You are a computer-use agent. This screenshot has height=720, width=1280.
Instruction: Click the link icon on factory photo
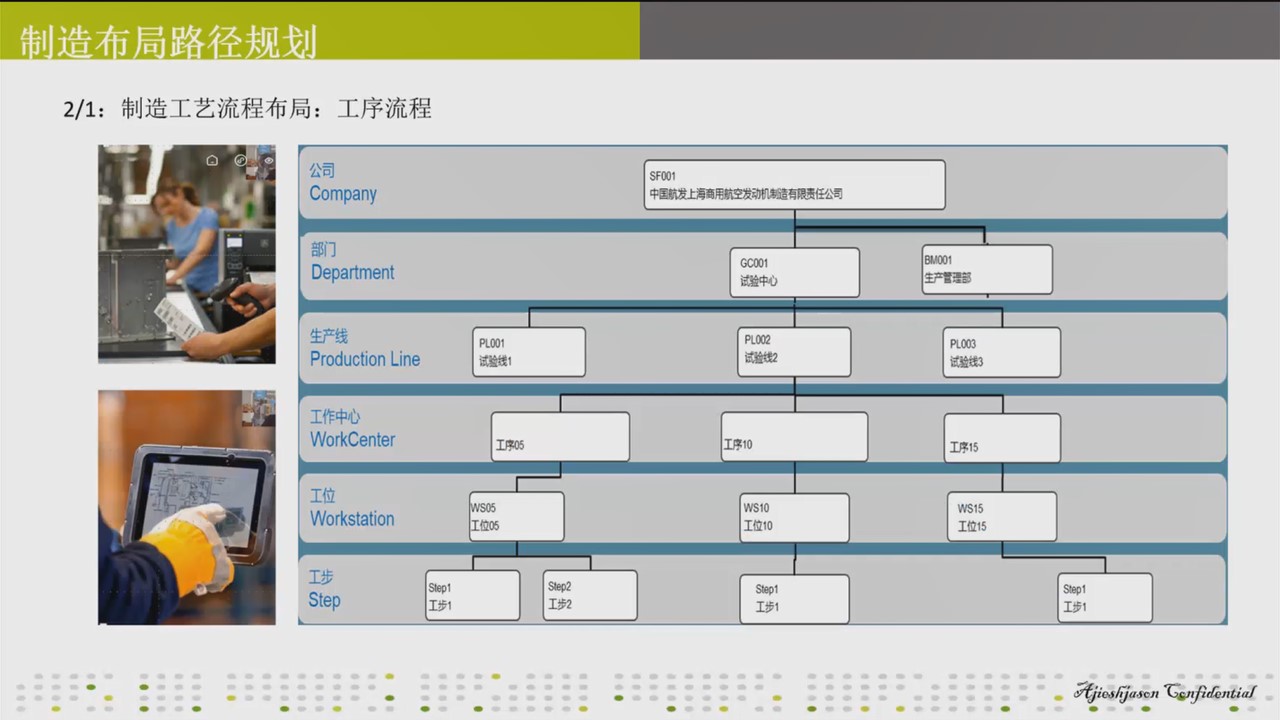click(240, 160)
